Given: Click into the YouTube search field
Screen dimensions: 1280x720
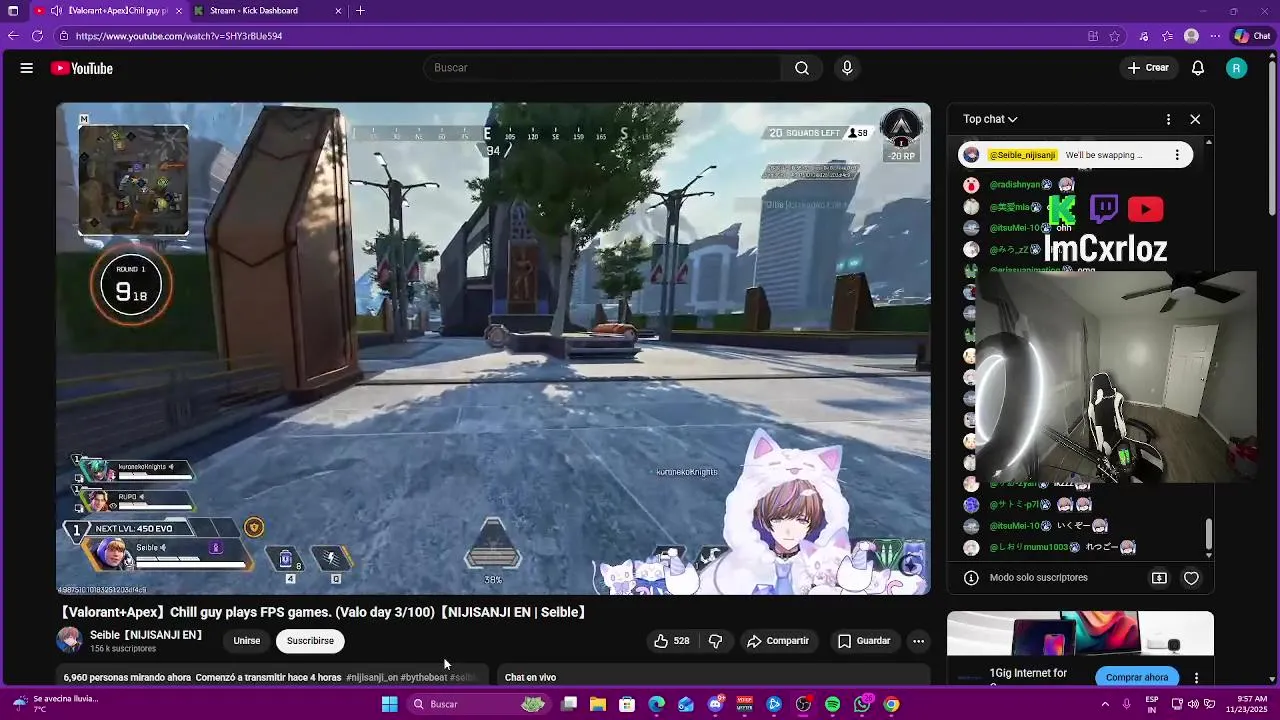Looking at the screenshot, I should (x=602, y=68).
